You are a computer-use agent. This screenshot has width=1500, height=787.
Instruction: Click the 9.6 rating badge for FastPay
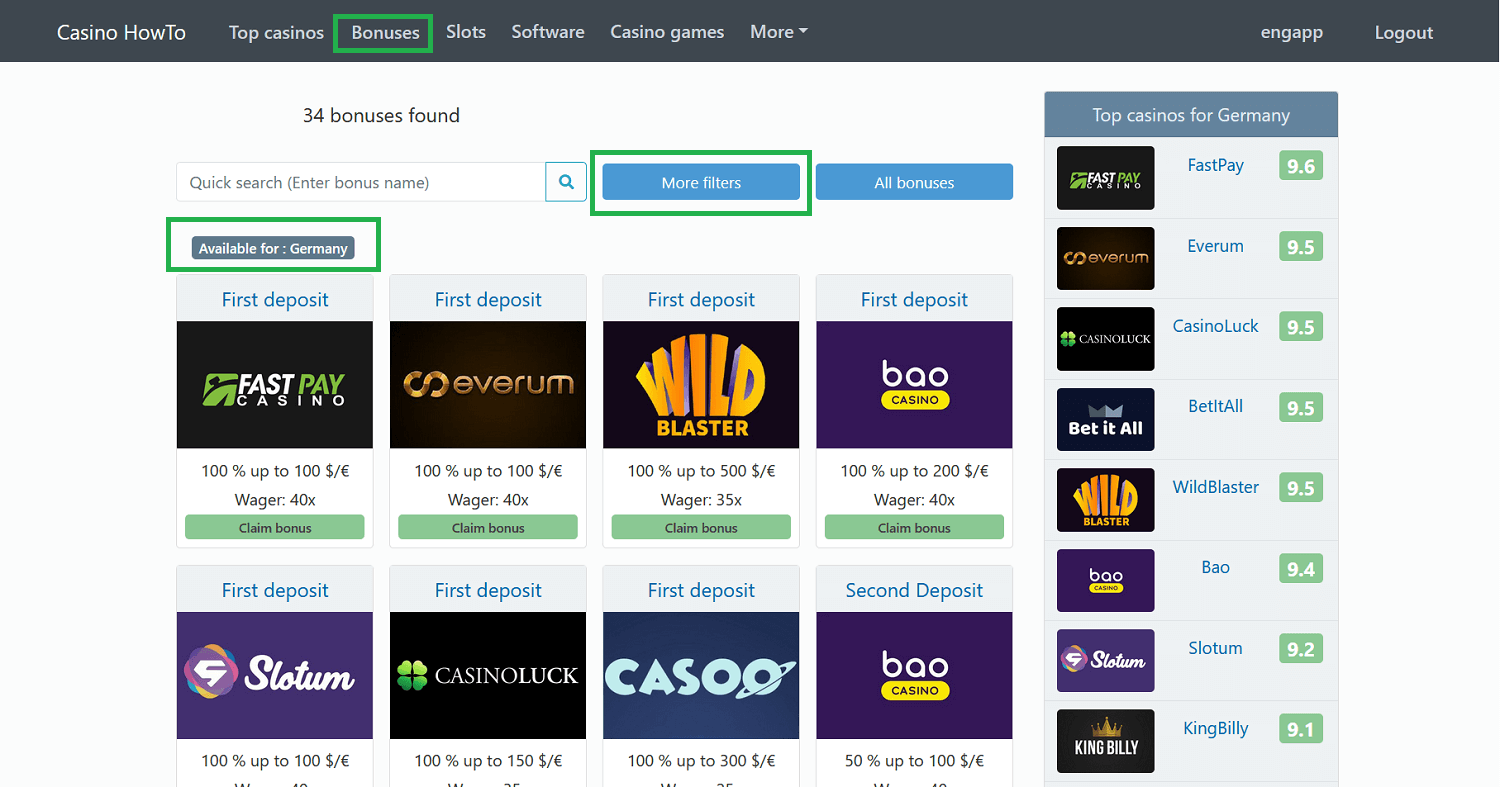(1300, 166)
